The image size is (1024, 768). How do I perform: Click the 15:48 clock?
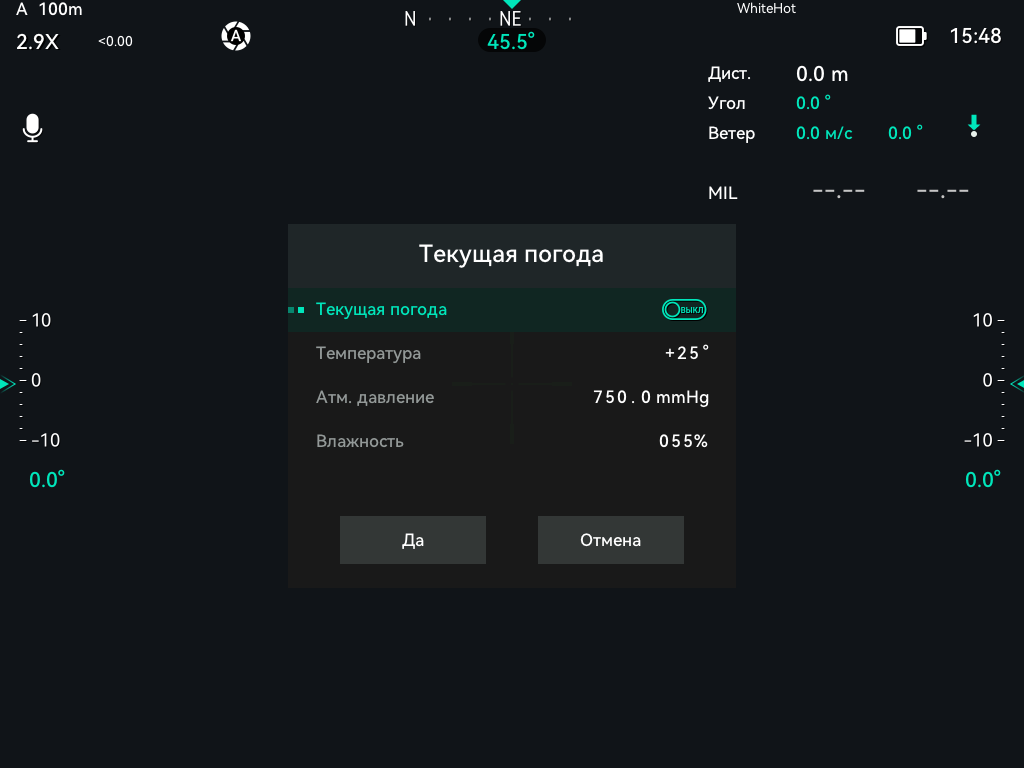[x=975, y=36]
